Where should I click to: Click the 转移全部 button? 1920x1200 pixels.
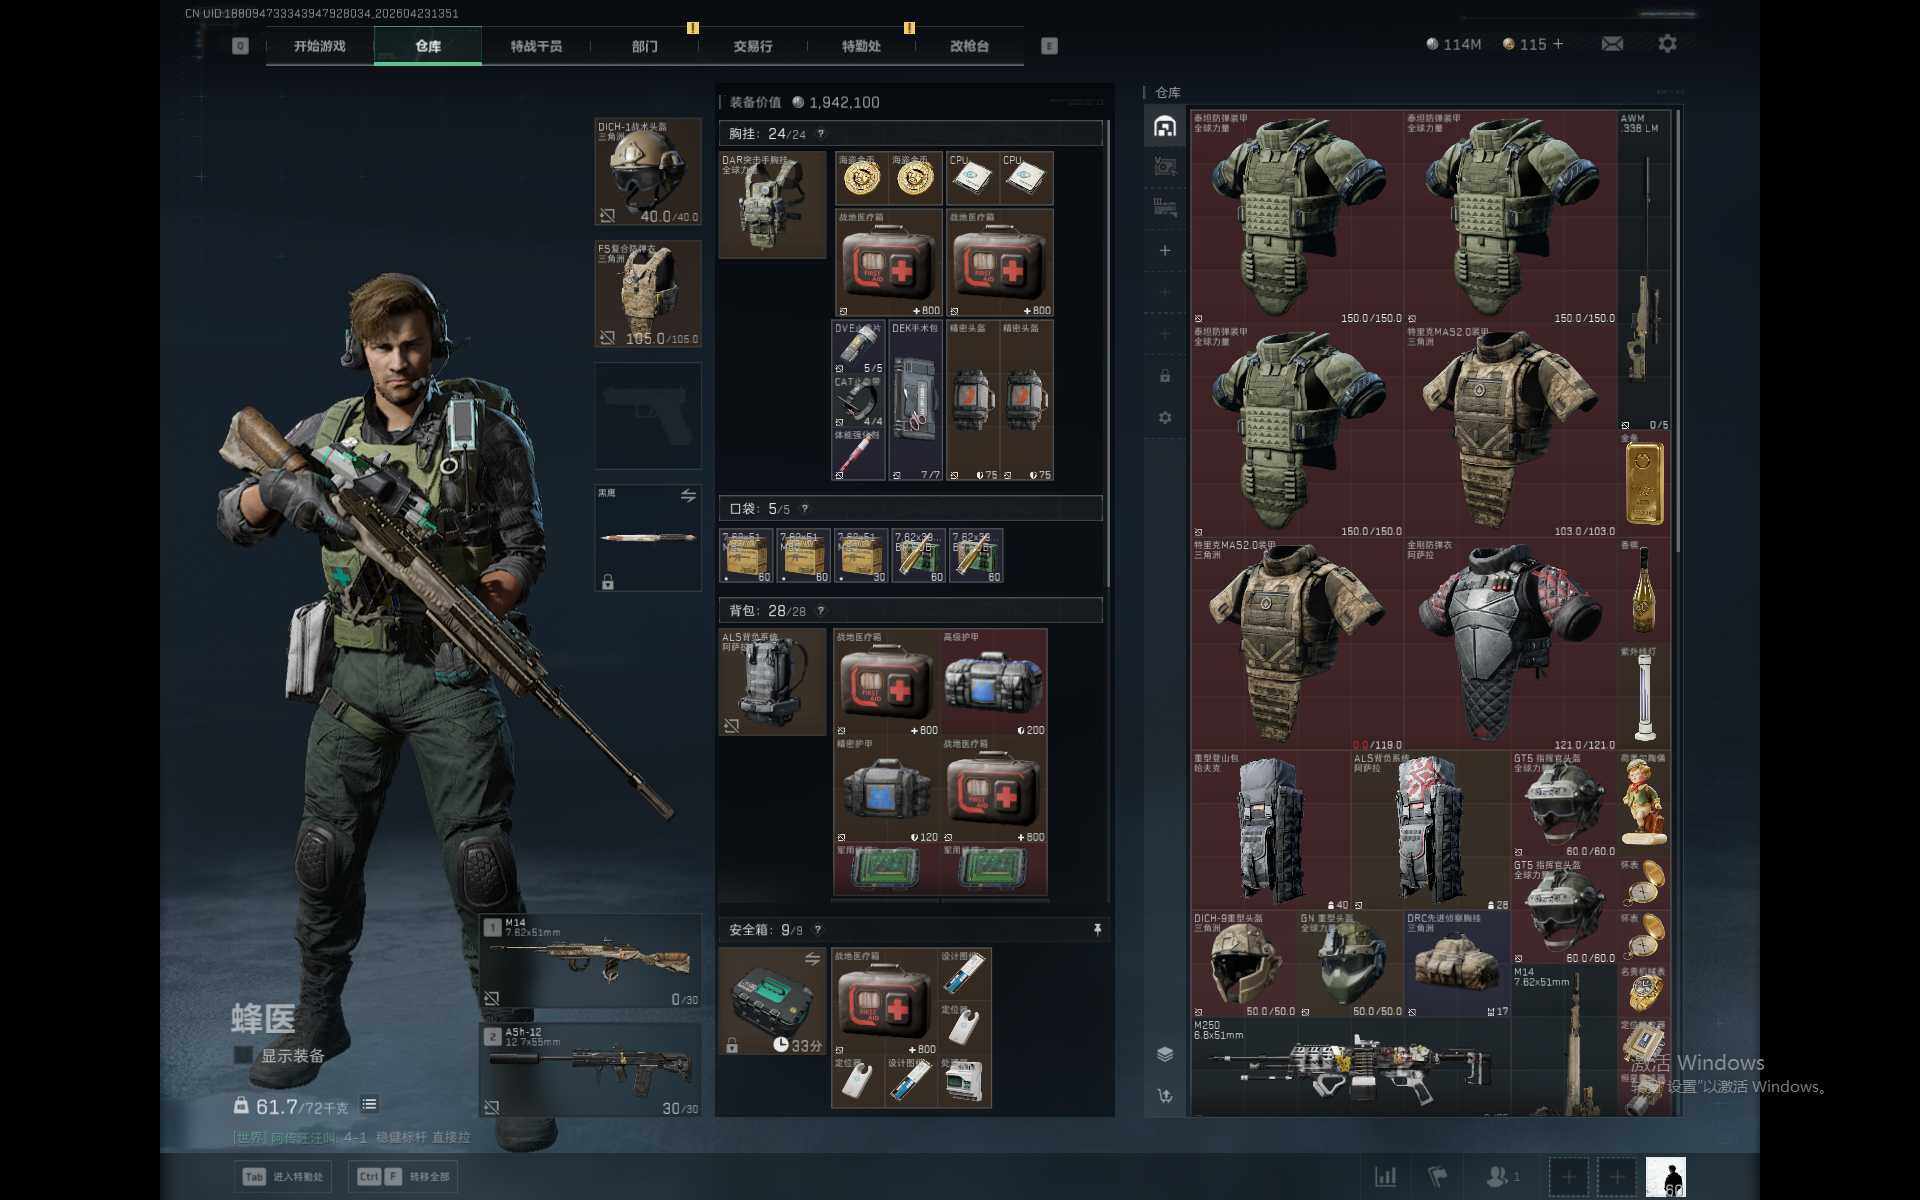pos(404,1177)
